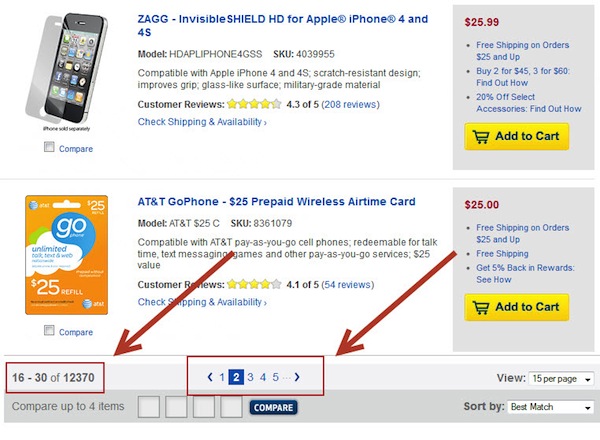Open the 15 per page View dropdown

pyautogui.click(x=559, y=380)
